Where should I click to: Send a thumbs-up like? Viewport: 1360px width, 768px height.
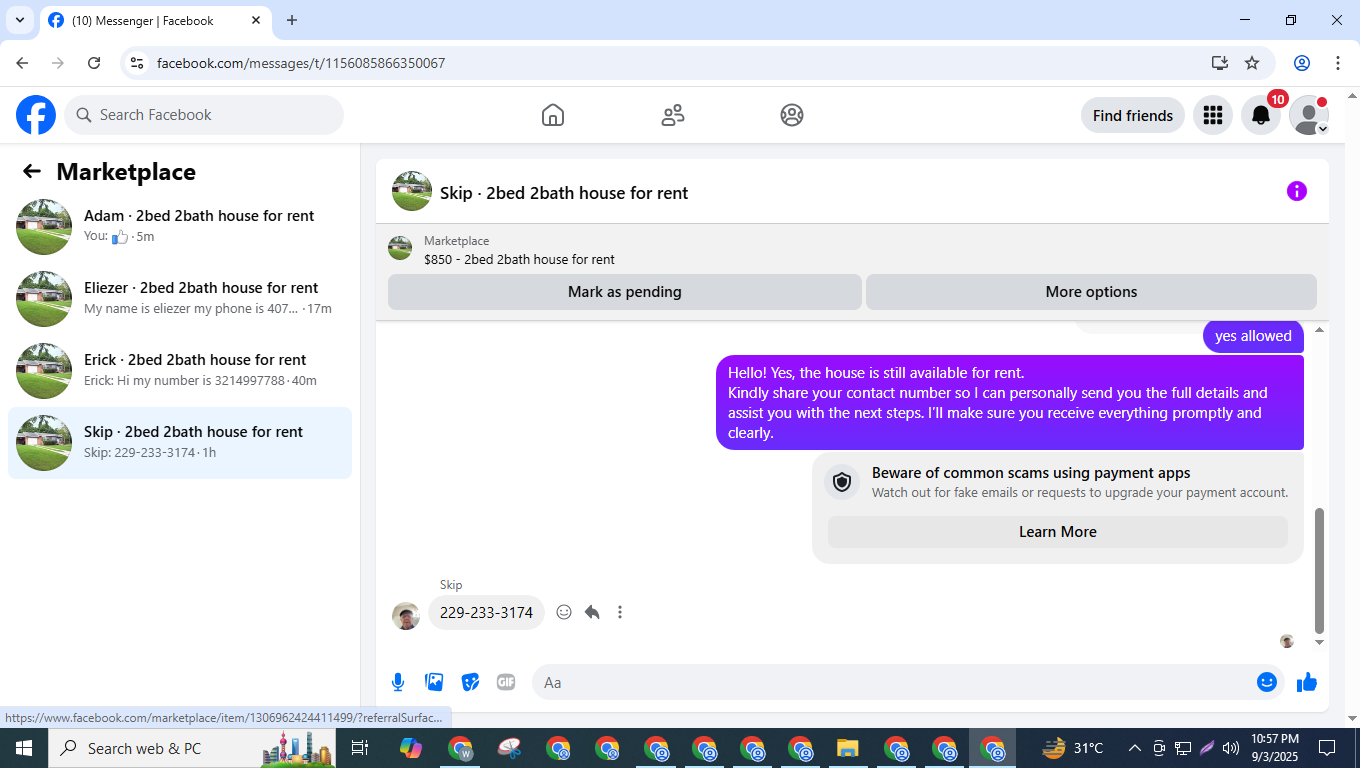[x=1307, y=682]
